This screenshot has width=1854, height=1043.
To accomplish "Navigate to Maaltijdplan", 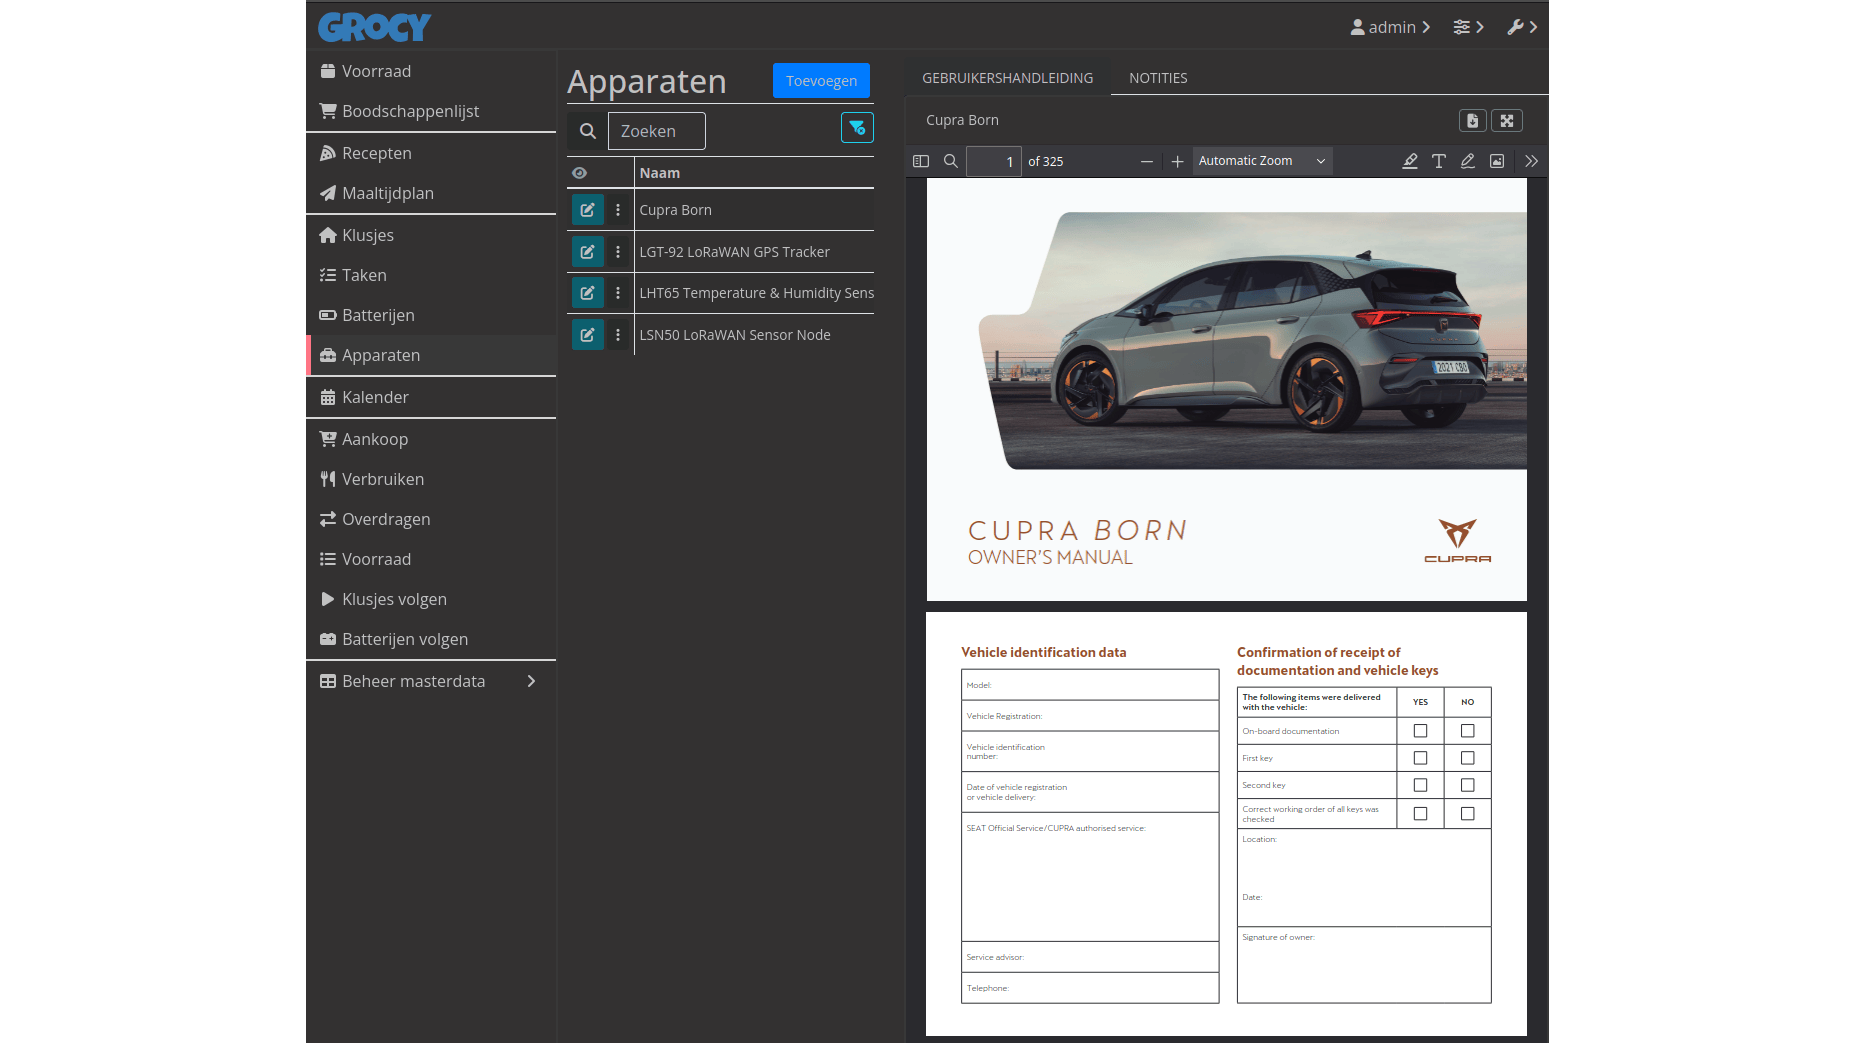I will [x=431, y=193].
